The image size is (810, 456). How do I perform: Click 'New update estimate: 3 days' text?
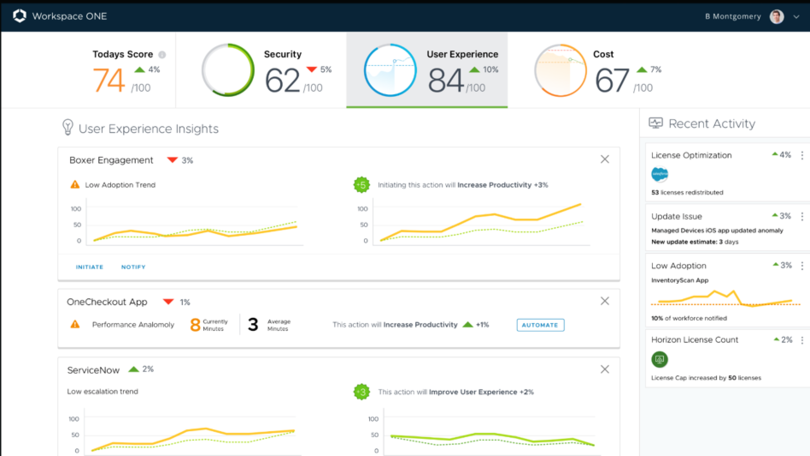[x=695, y=242]
